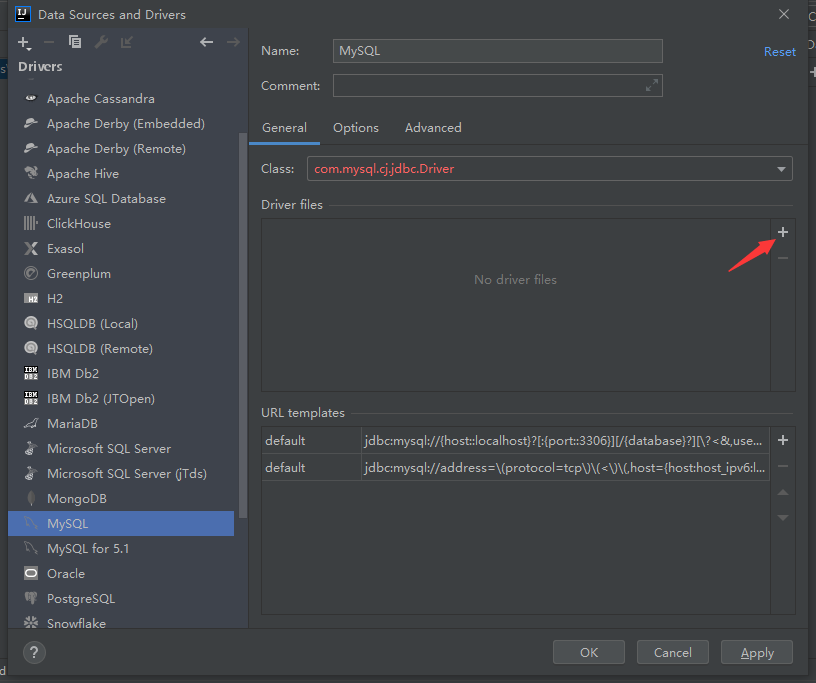Click the duplicate icon in left toolbar
The width and height of the screenshot is (816, 683).
(x=75, y=42)
